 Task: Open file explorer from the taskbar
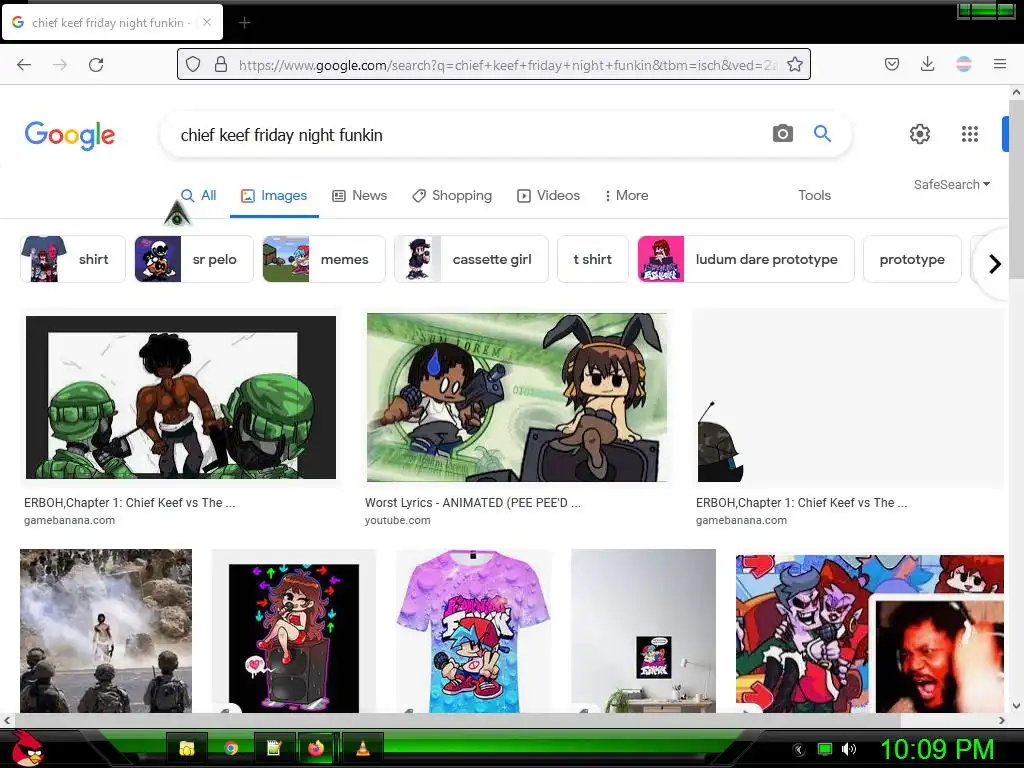[187, 748]
